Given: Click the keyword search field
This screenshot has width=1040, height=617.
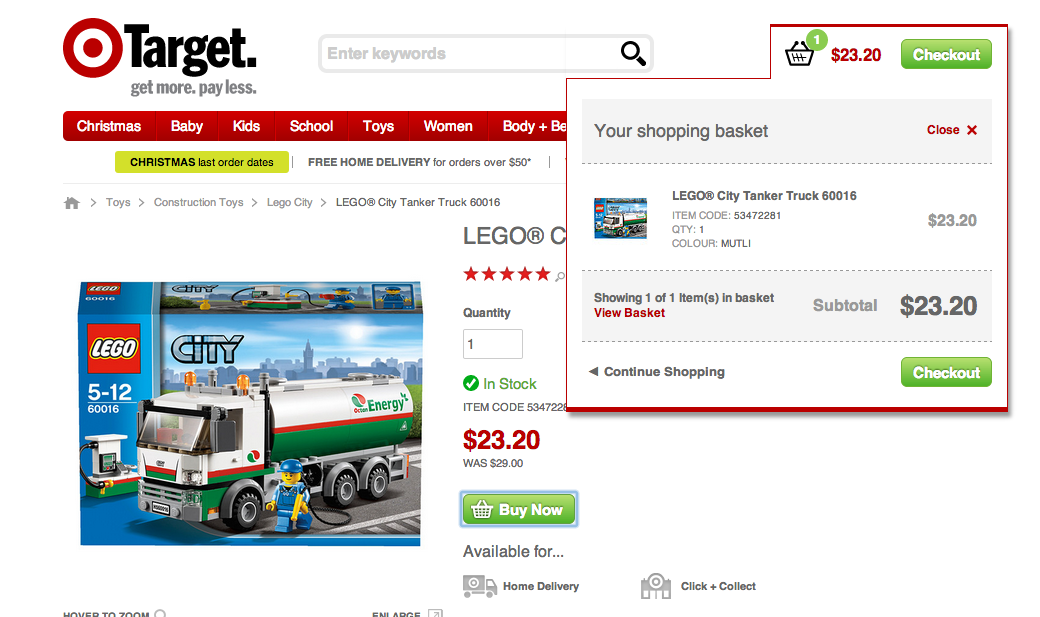Looking at the screenshot, I should [x=471, y=54].
